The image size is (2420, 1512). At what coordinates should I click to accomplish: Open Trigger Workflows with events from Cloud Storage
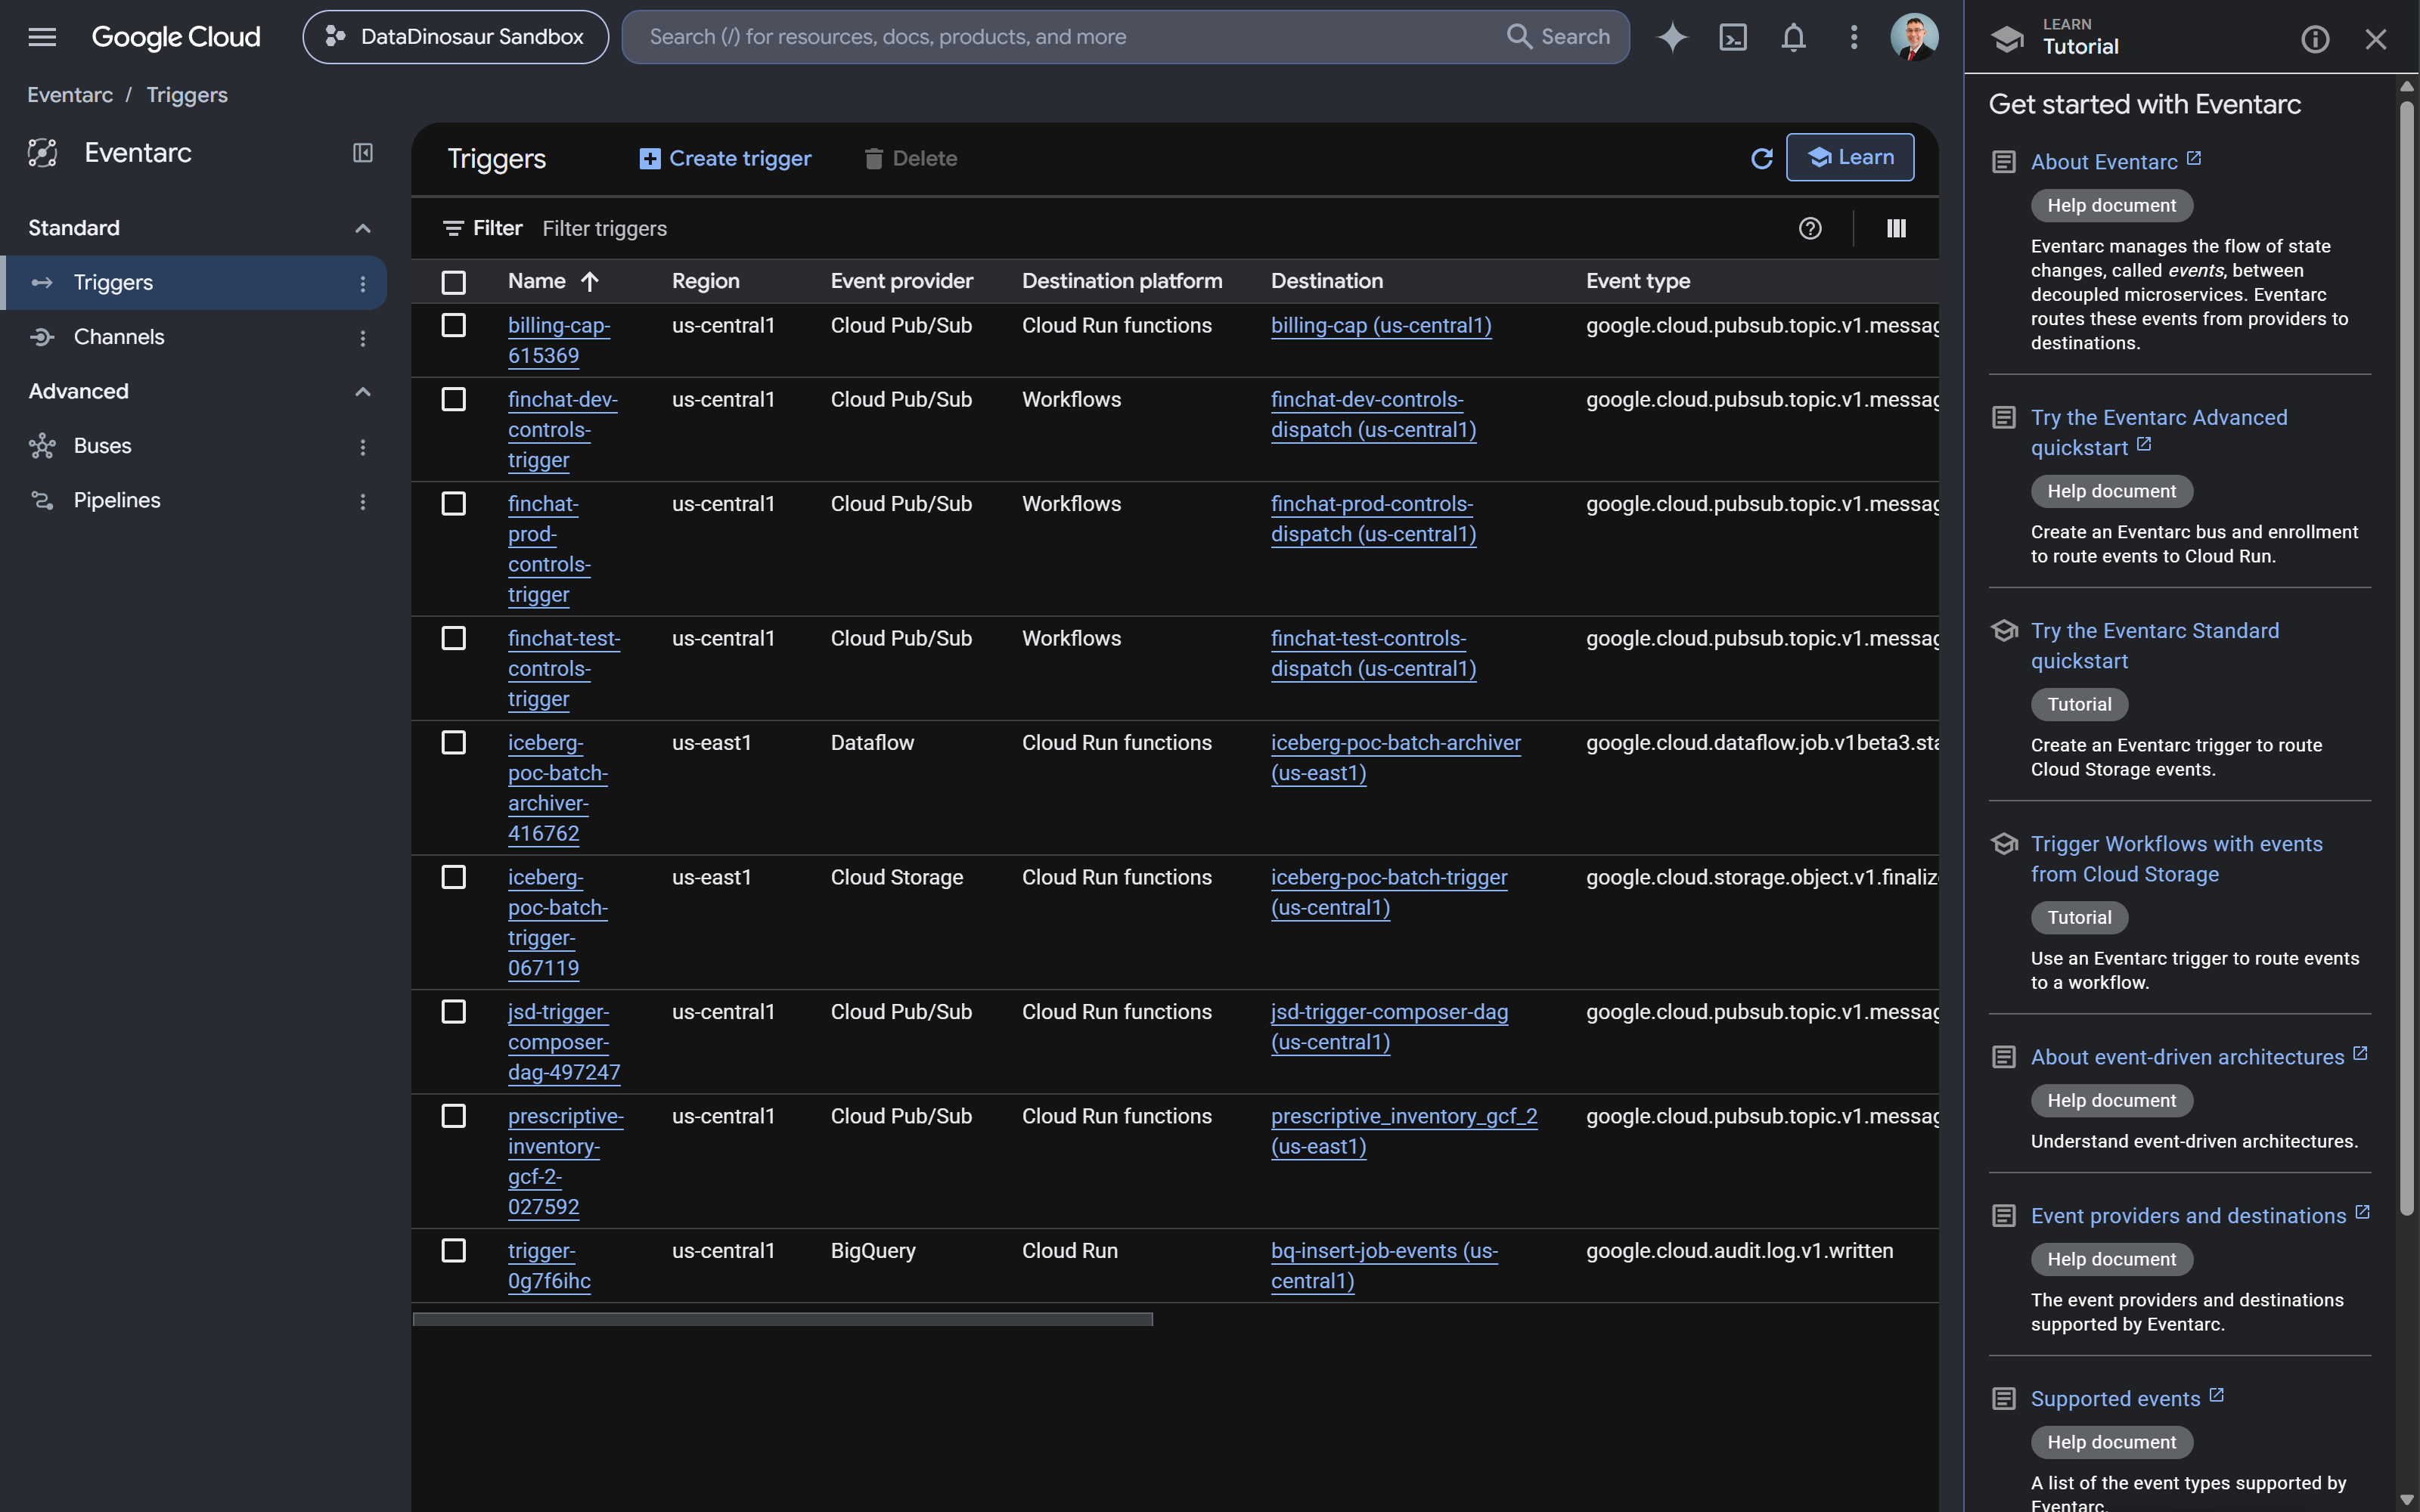point(2176,859)
